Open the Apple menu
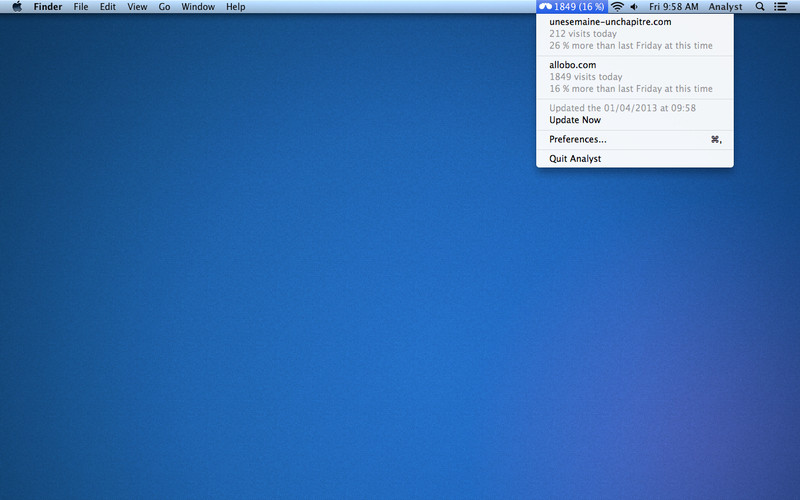Image resolution: width=800 pixels, height=500 pixels. pos(17,7)
